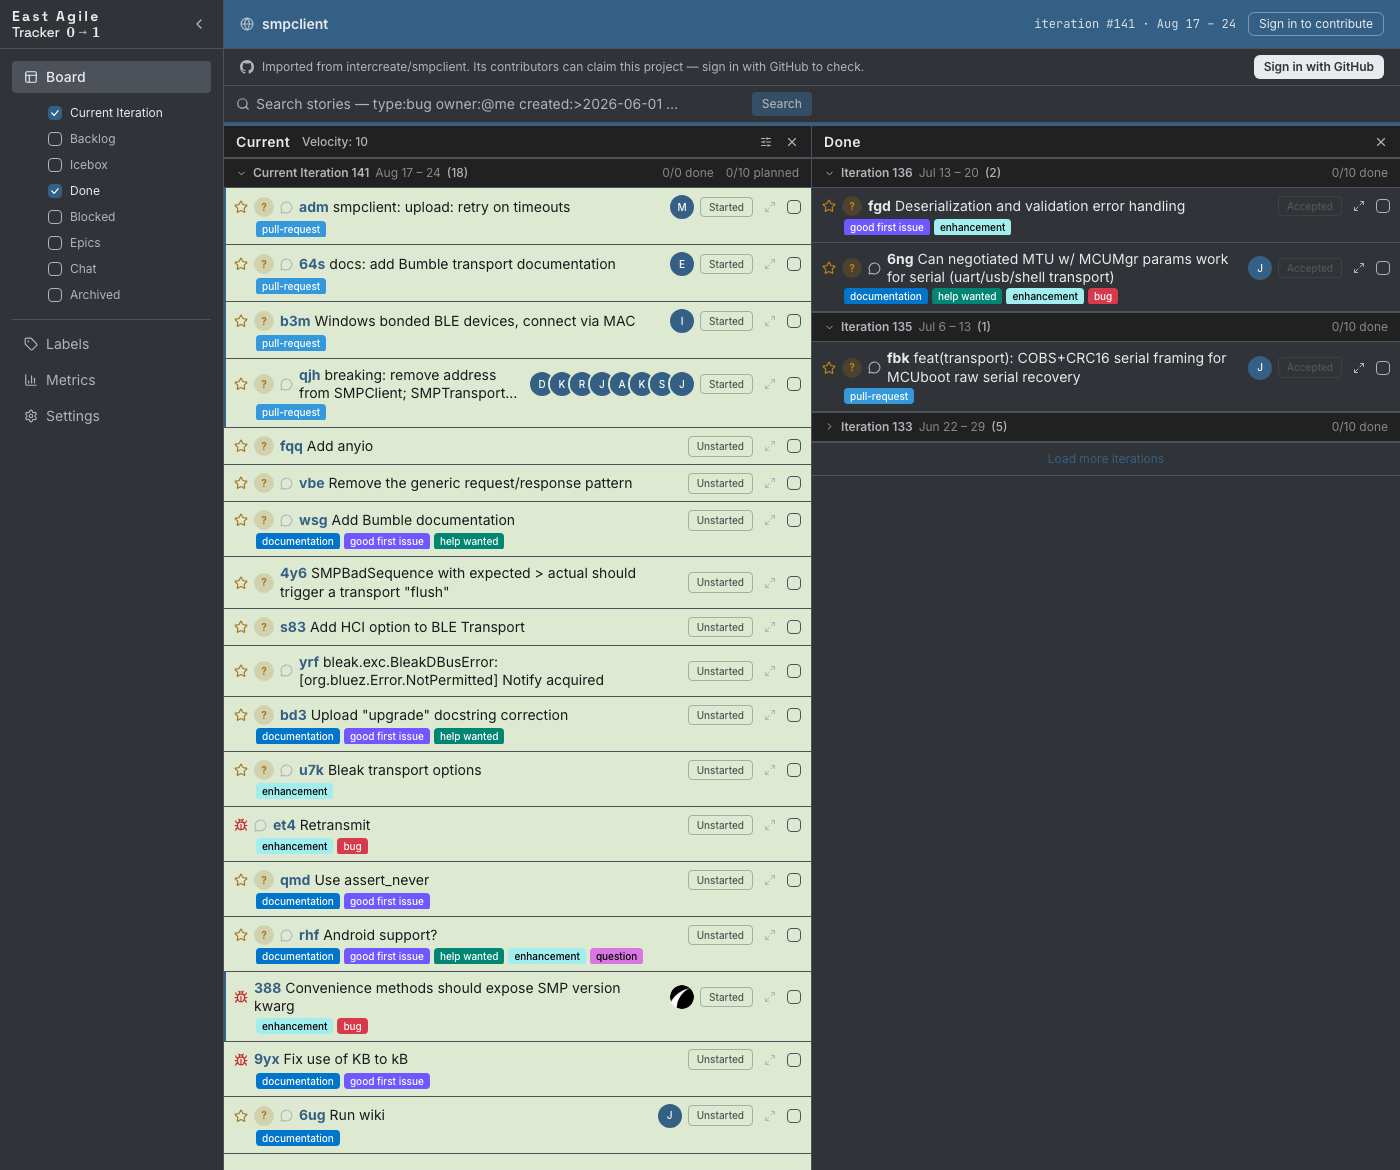Click Sign in with GitHub button
The width and height of the screenshot is (1400, 1170).
pos(1319,67)
